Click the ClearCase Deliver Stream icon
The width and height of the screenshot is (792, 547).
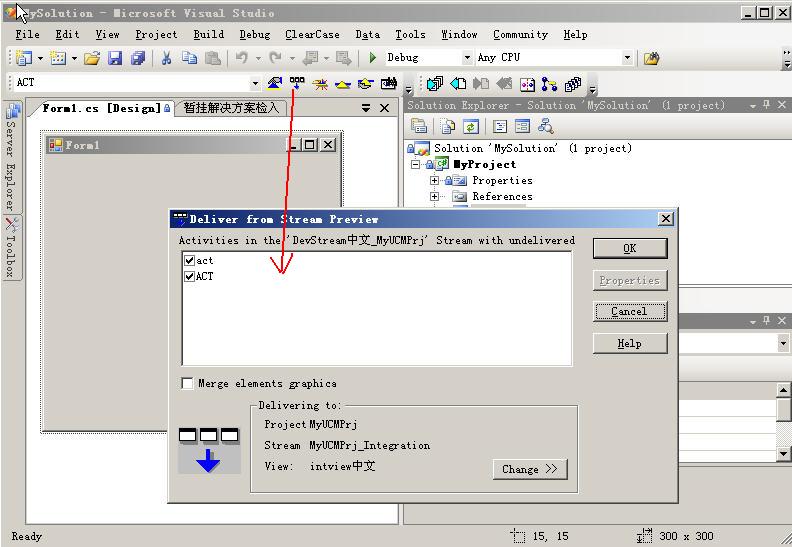297,83
